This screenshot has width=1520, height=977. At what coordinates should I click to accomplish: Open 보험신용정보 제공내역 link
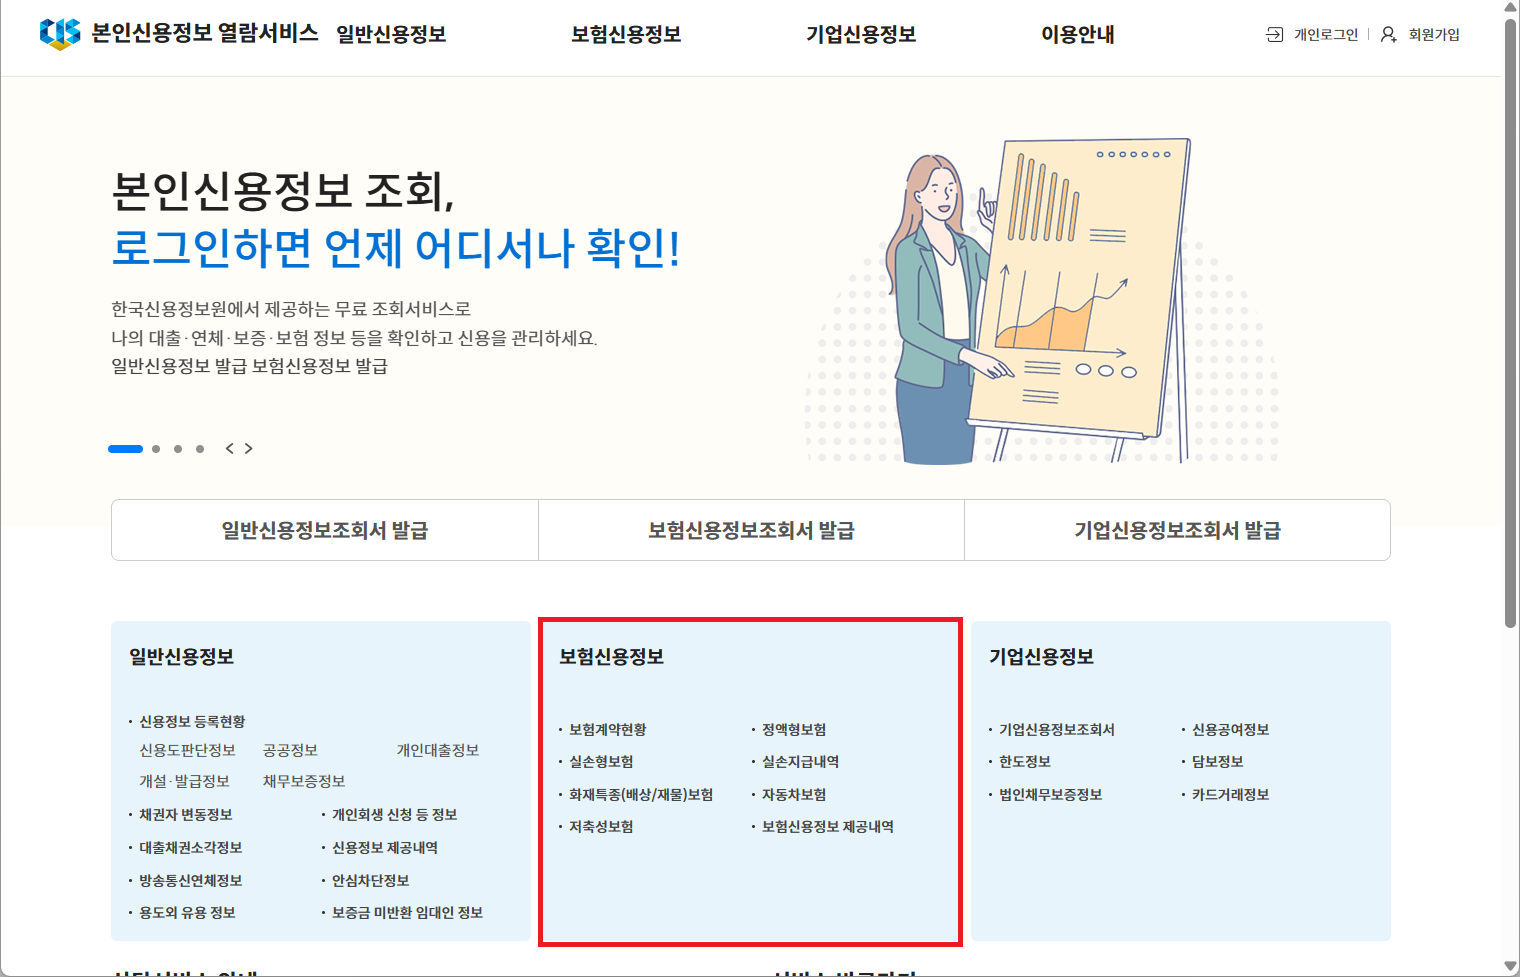click(x=828, y=827)
